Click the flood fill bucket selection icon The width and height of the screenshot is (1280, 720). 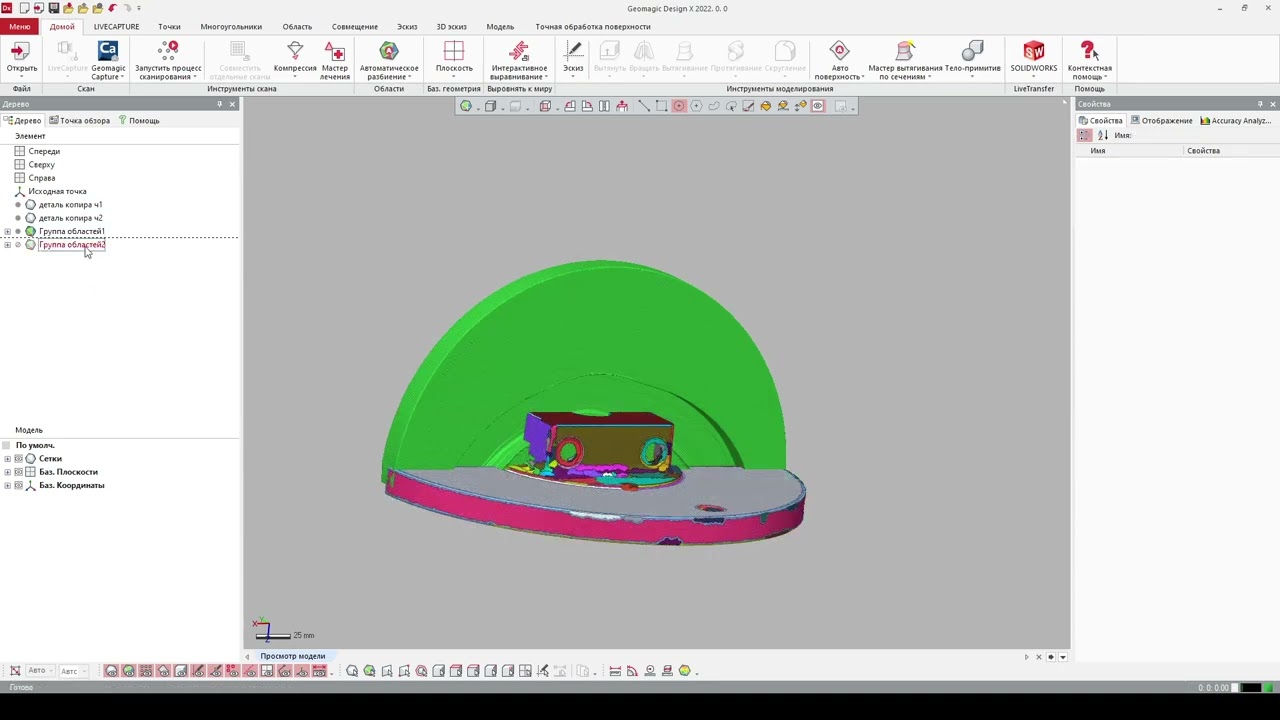766,106
